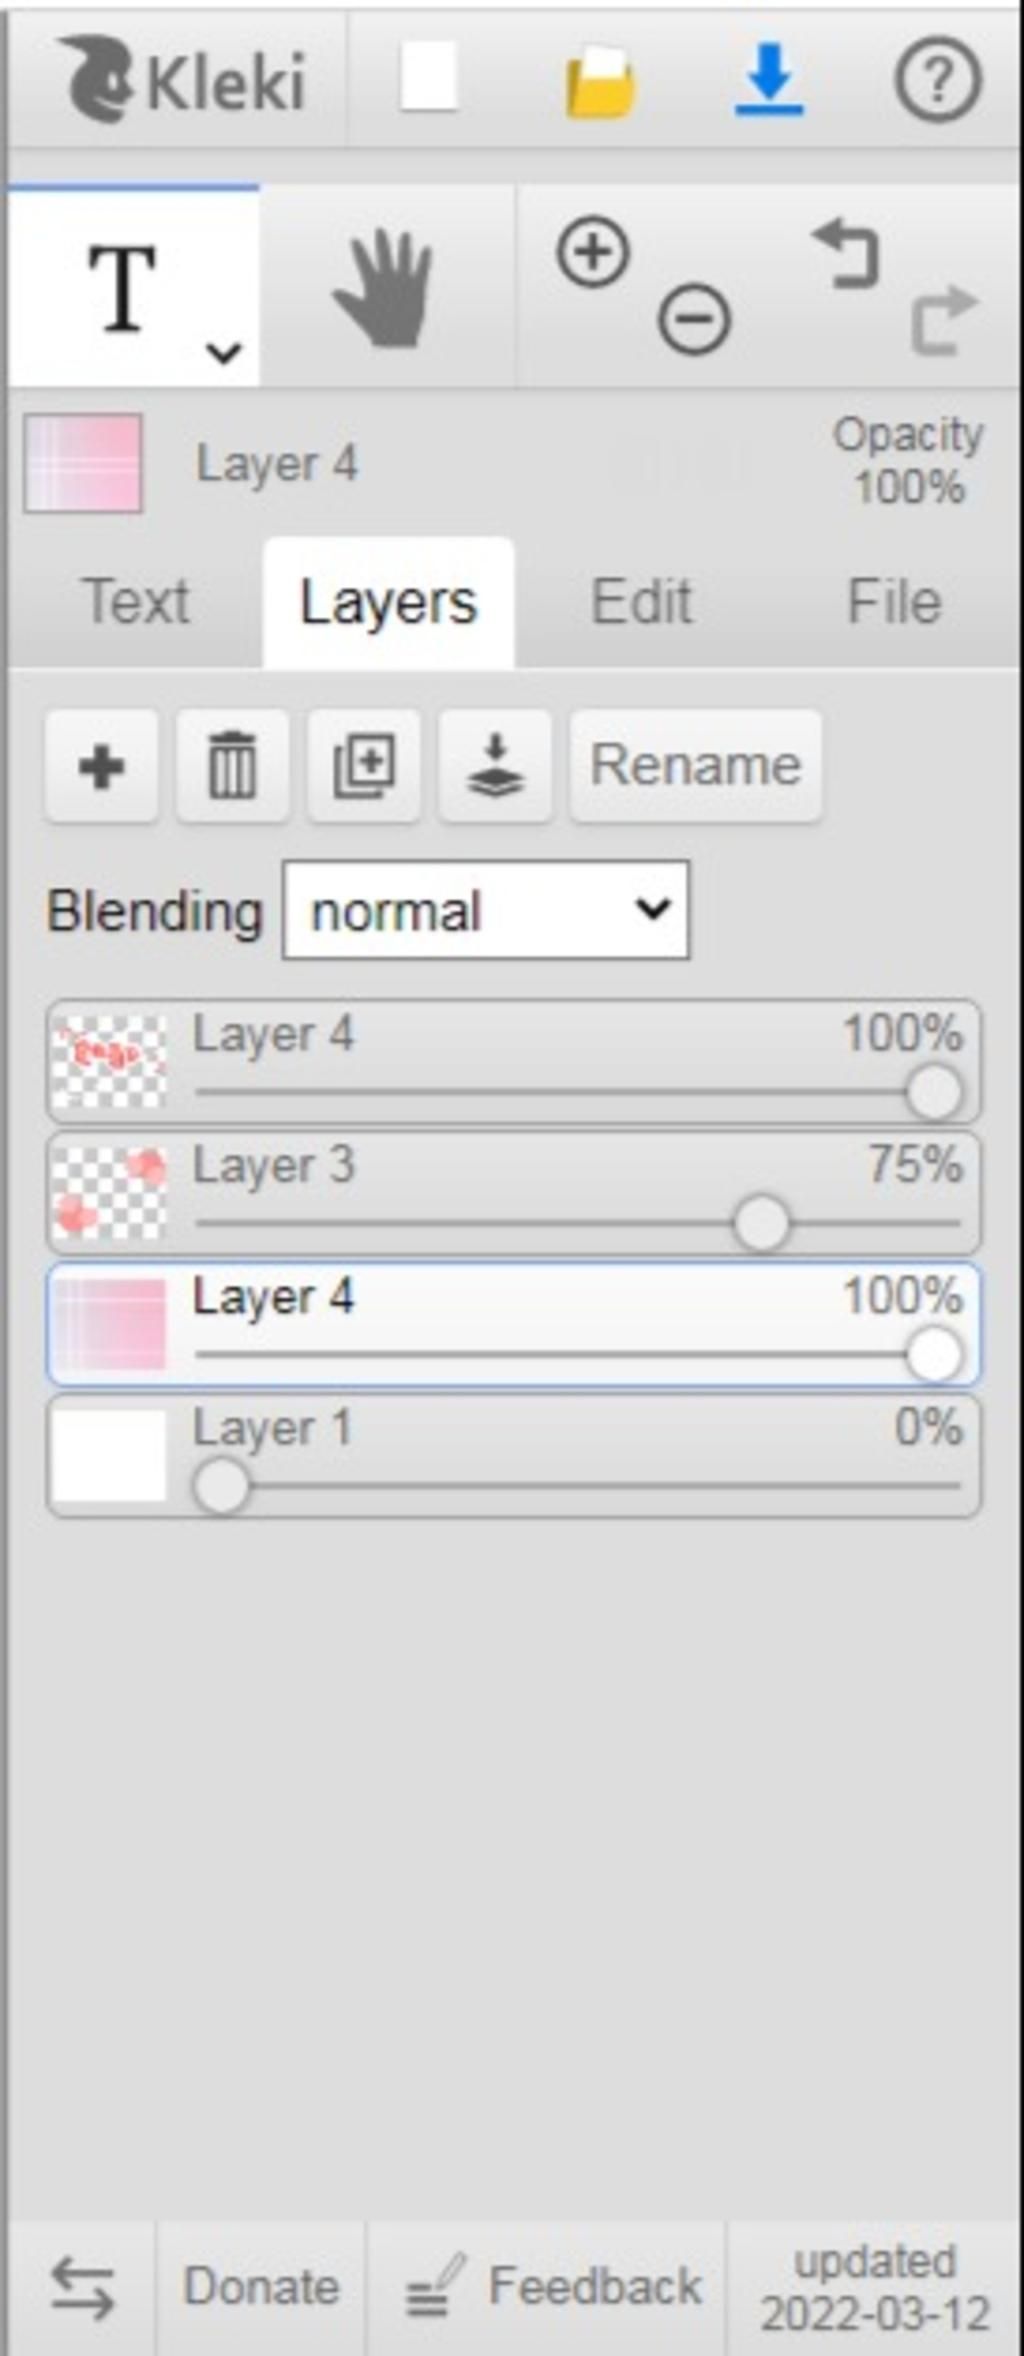Image resolution: width=1024 pixels, height=2356 pixels.
Task: Click the undo arrow icon
Action: 846,254
